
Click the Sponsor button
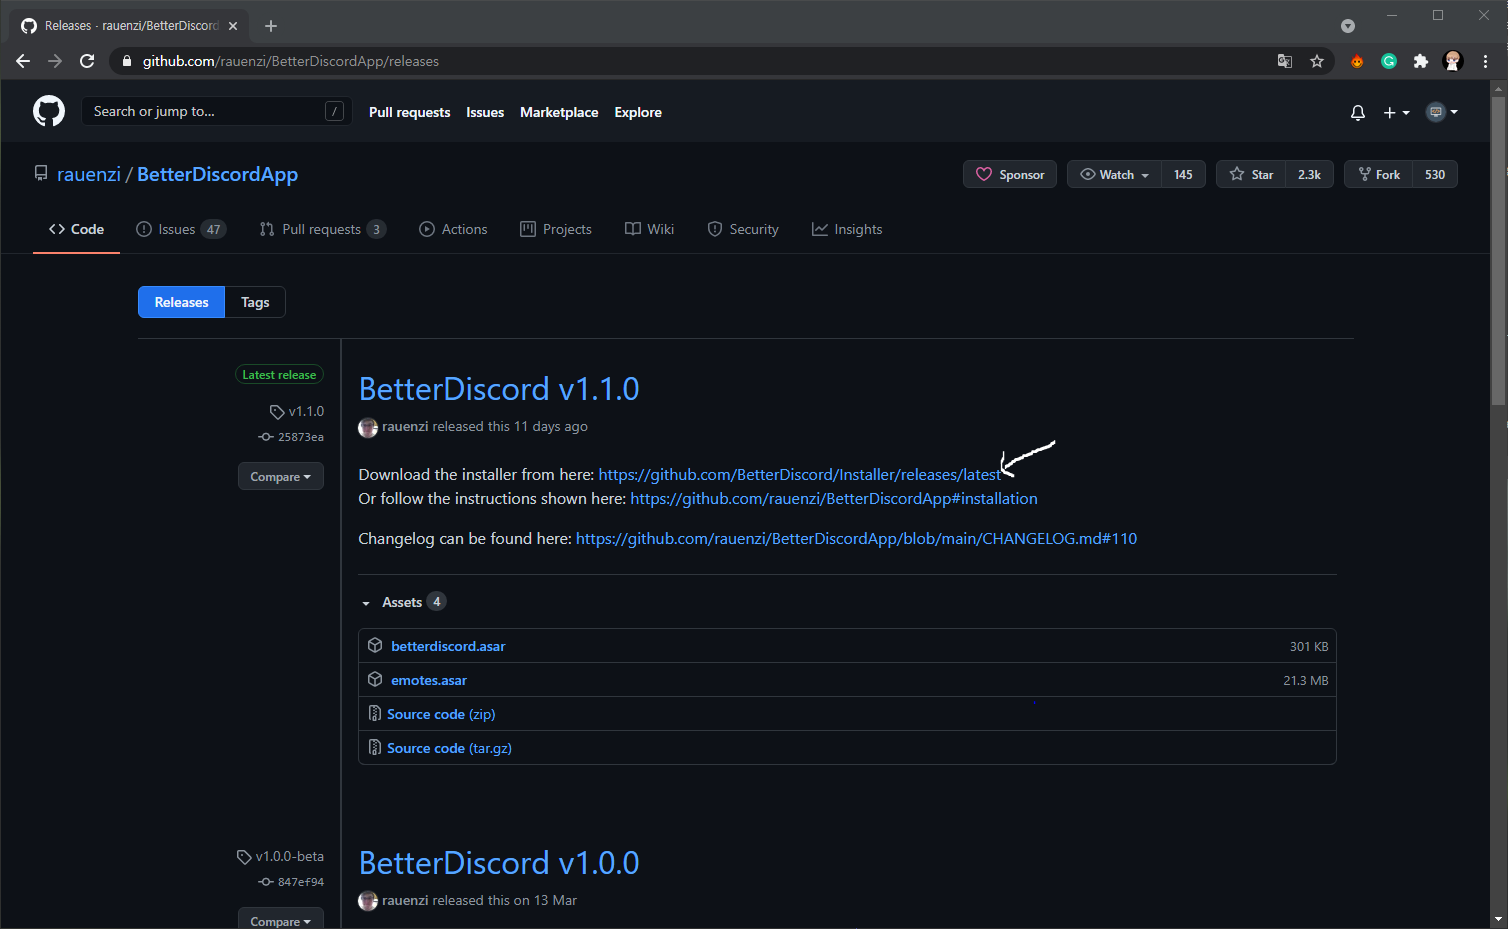point(1010,174)
